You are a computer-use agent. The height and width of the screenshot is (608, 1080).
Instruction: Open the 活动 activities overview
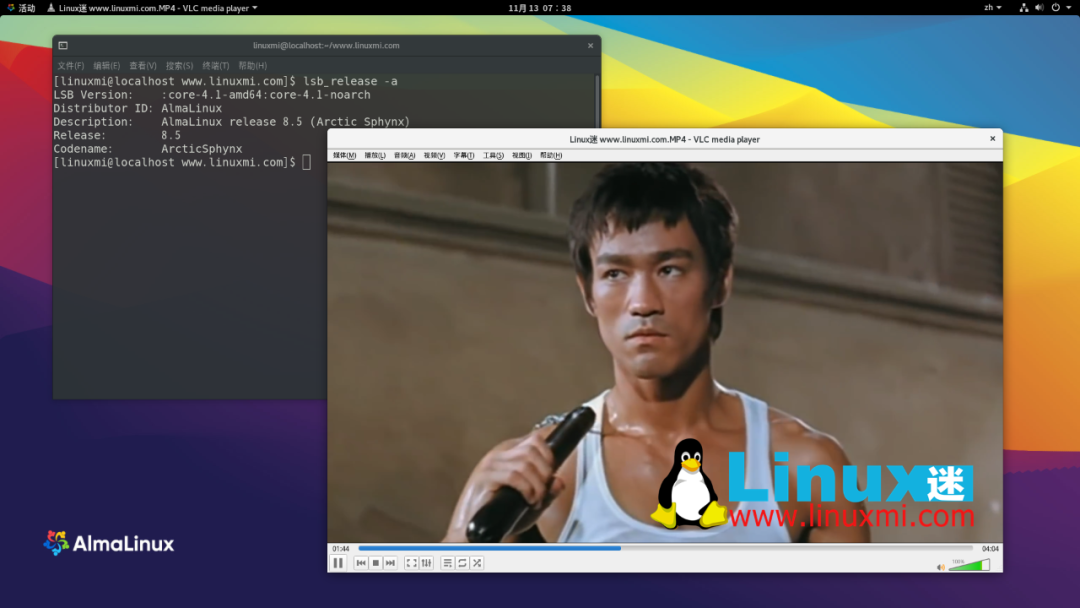coord(21,8)
